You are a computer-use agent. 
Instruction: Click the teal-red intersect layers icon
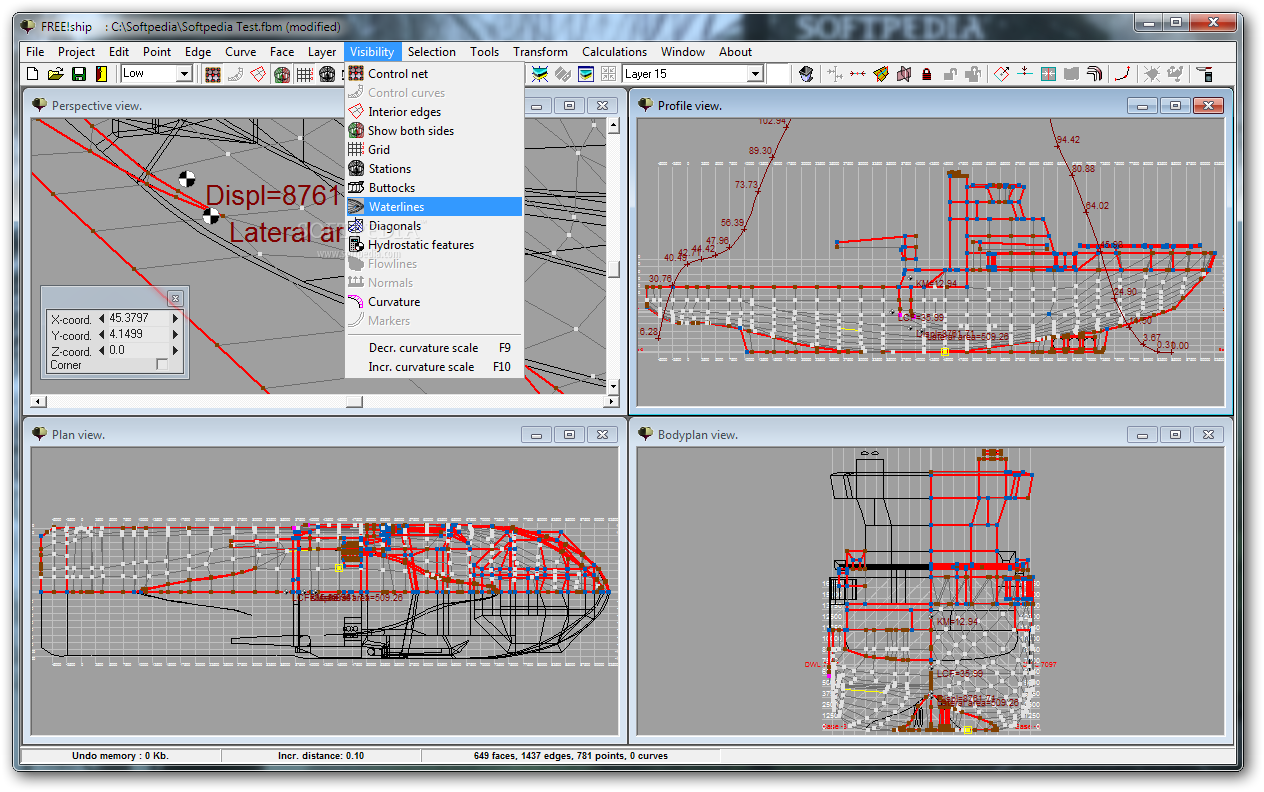pos(1048,74)
